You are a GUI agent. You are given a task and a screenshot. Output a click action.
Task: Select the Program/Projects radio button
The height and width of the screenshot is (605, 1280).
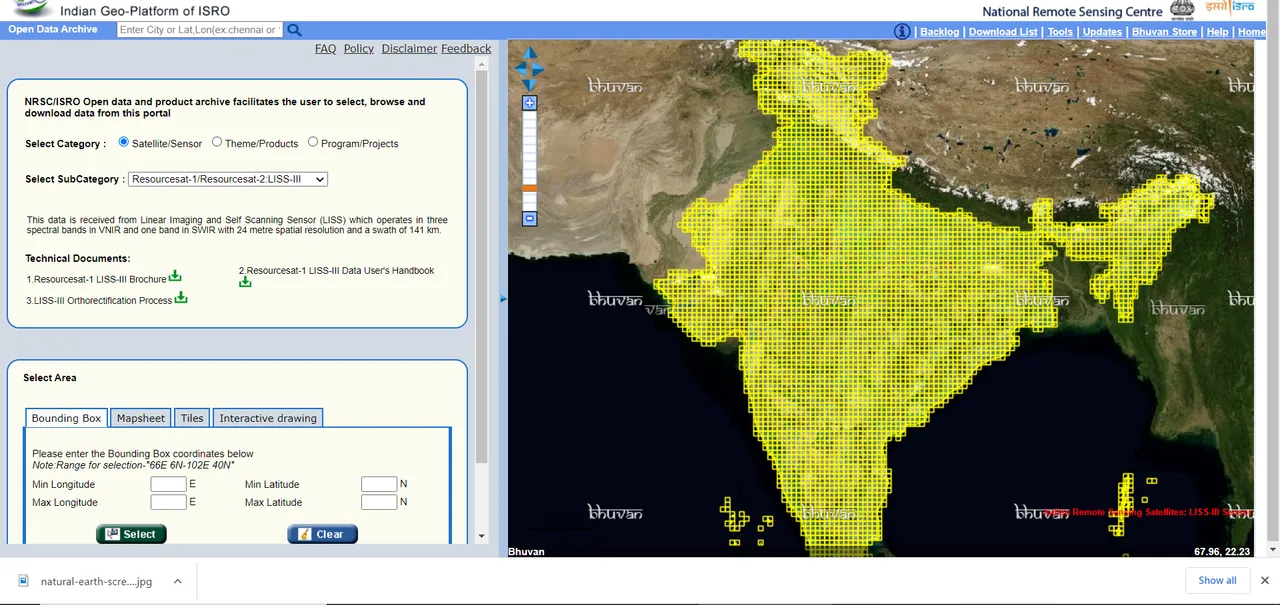click(x=313, y=142)
